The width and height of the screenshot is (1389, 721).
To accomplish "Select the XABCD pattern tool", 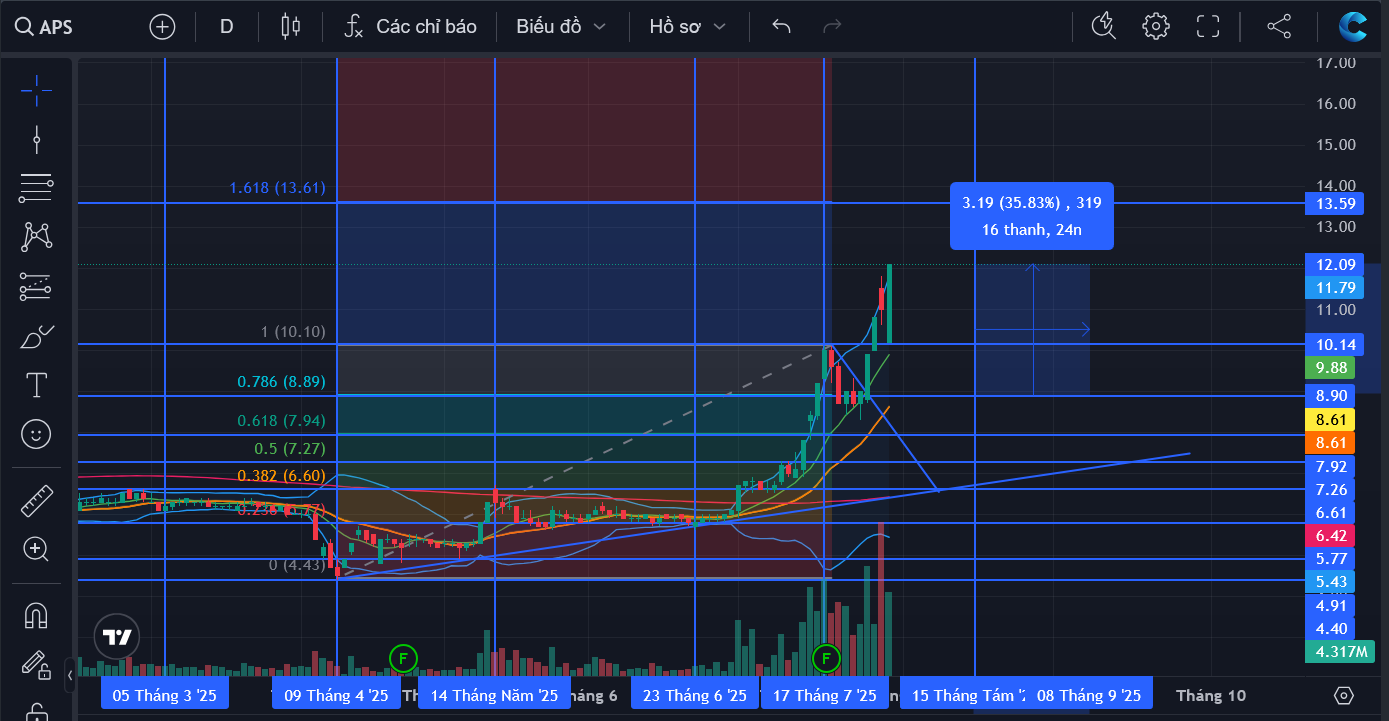I will pos(36,236).
